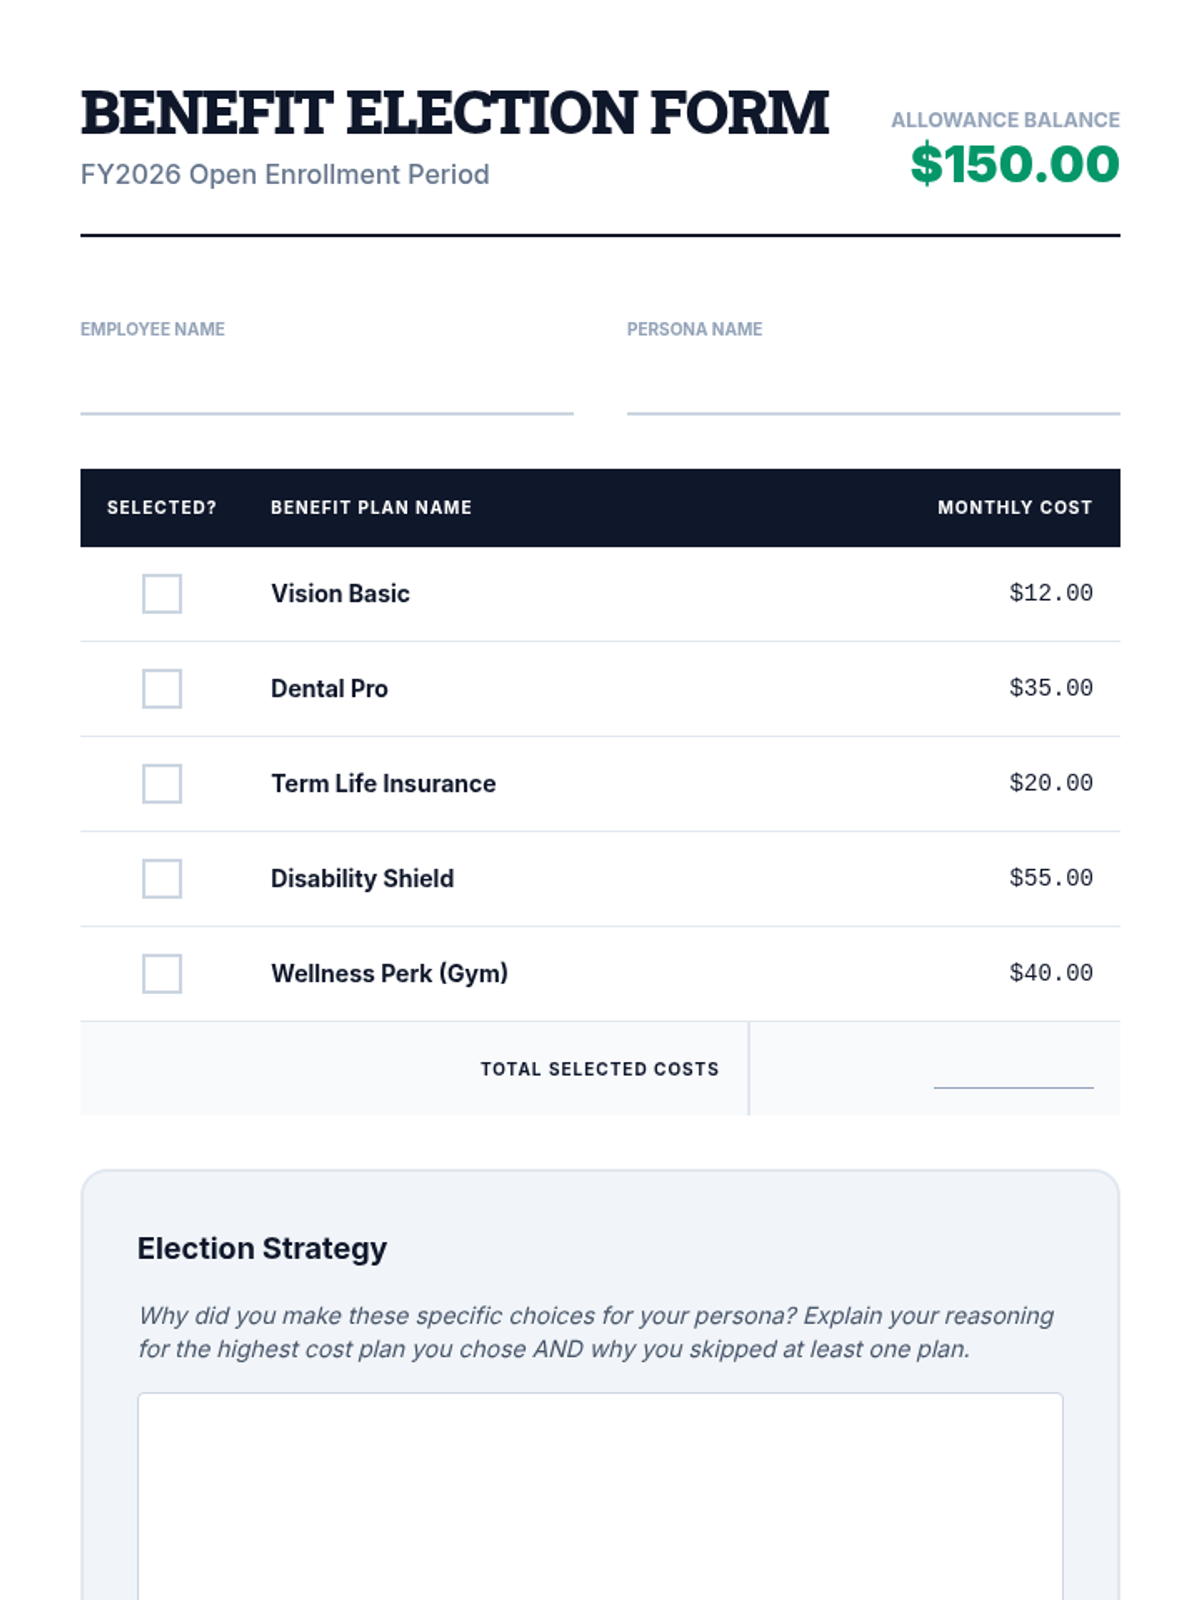Select the Selected? column header
The width and height of the screenshot is (1200, 1600).
coord(162,507)
